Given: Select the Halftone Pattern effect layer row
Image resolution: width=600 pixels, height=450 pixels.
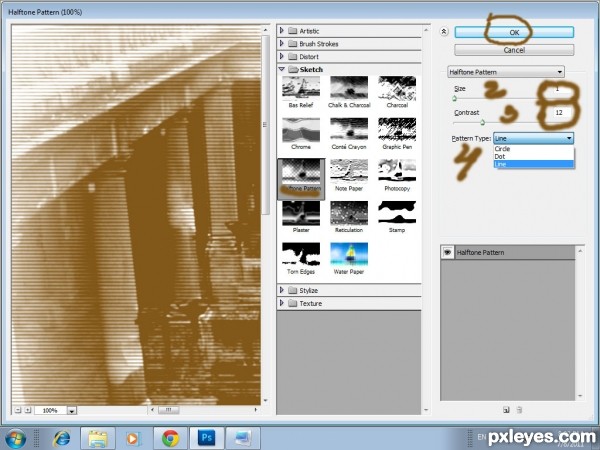Looking at the screenshot, I should [x=508, y=252].
